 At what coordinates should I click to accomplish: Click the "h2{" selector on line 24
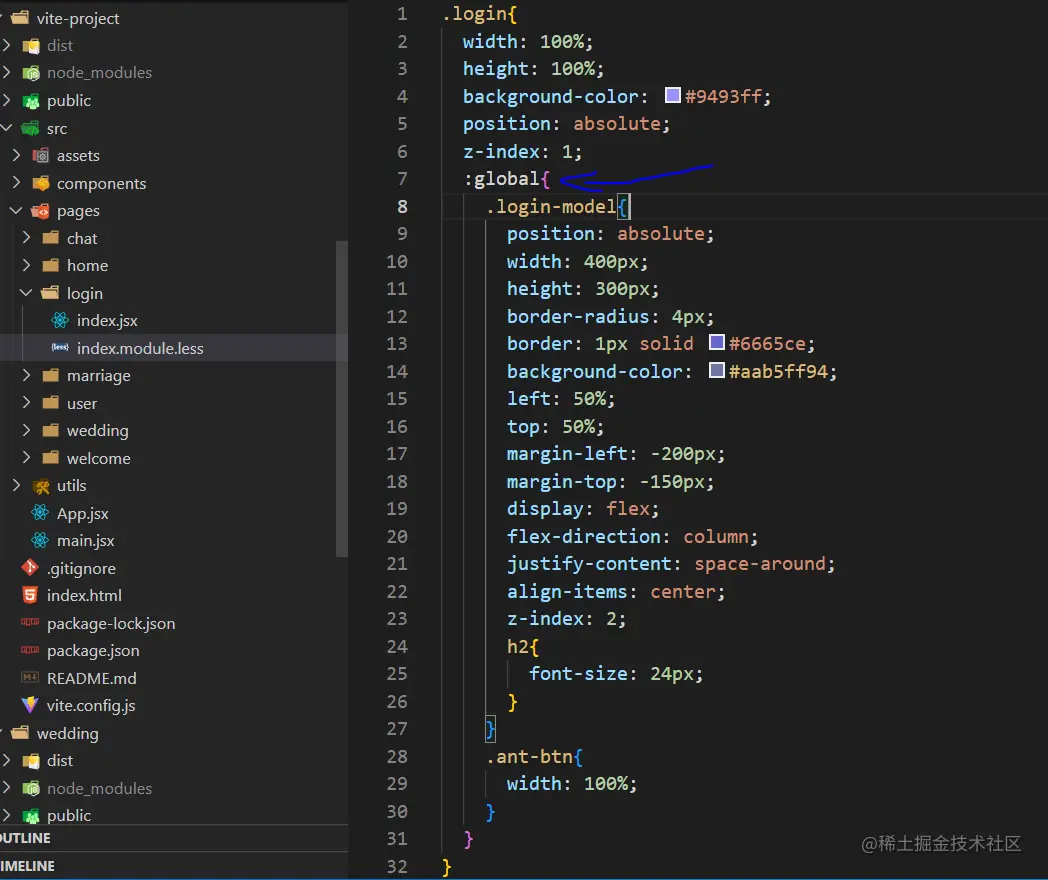pyautogui.click(x=523, y=646)
